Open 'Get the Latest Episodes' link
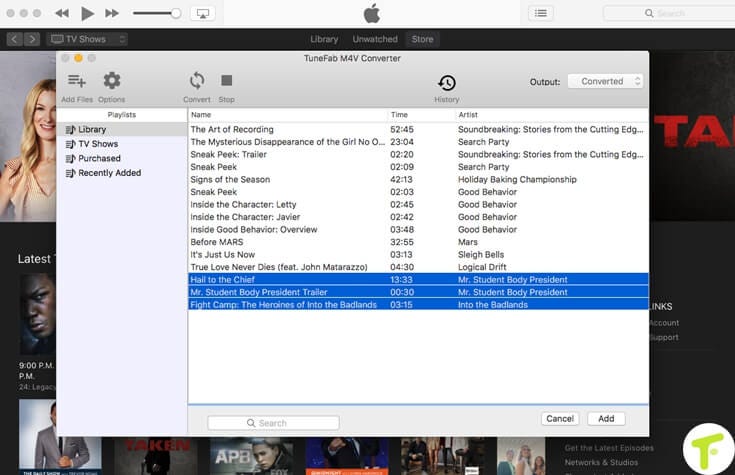Image resolution: width=735 pixels, height=475 pixels. 609,448
